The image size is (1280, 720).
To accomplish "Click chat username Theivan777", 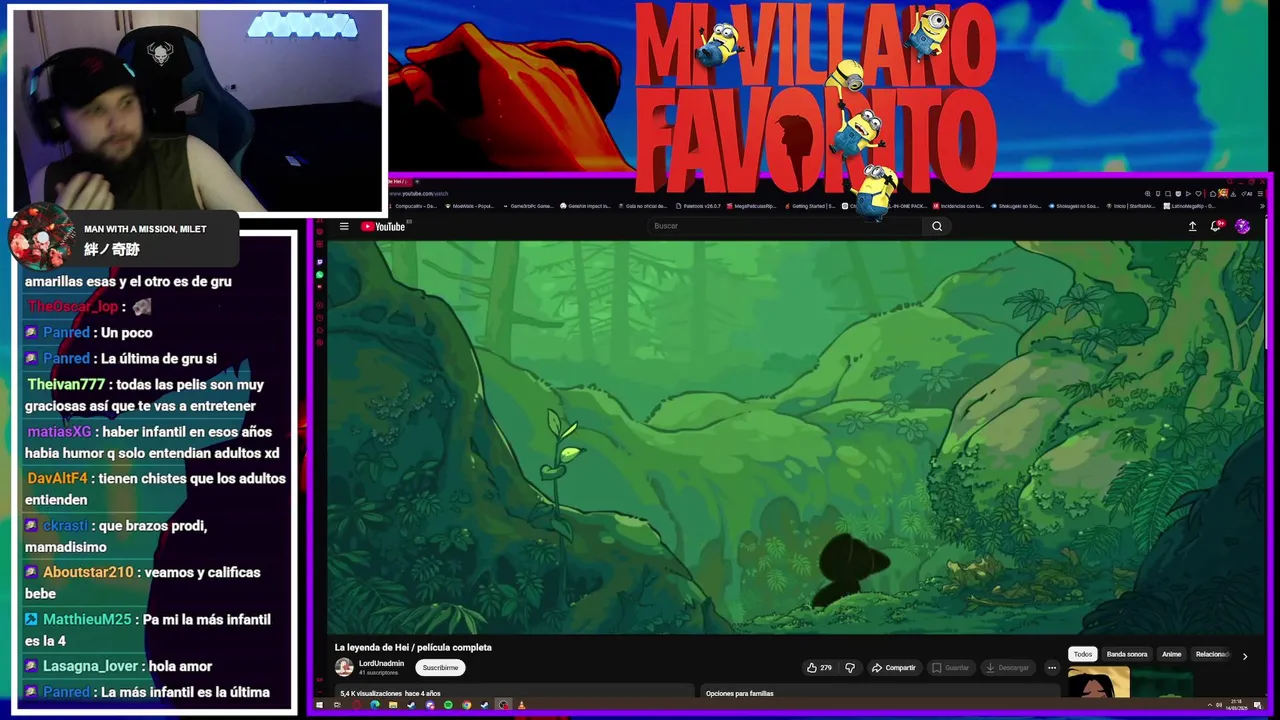I will click(x=66, y=384).
